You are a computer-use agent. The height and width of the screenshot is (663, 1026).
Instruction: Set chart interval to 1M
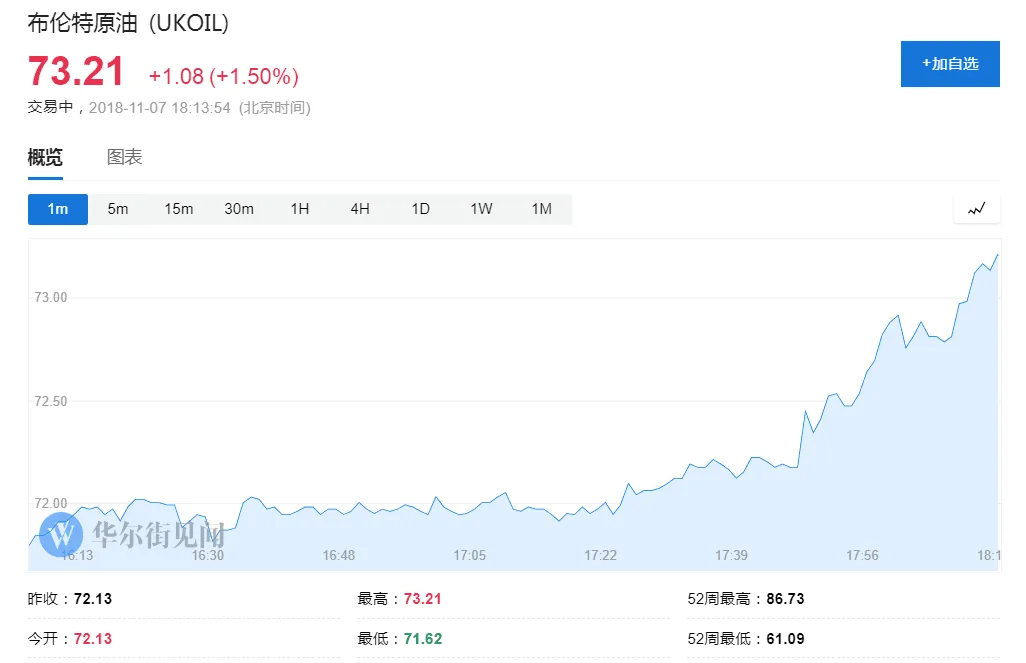click(x=542, y=209)
